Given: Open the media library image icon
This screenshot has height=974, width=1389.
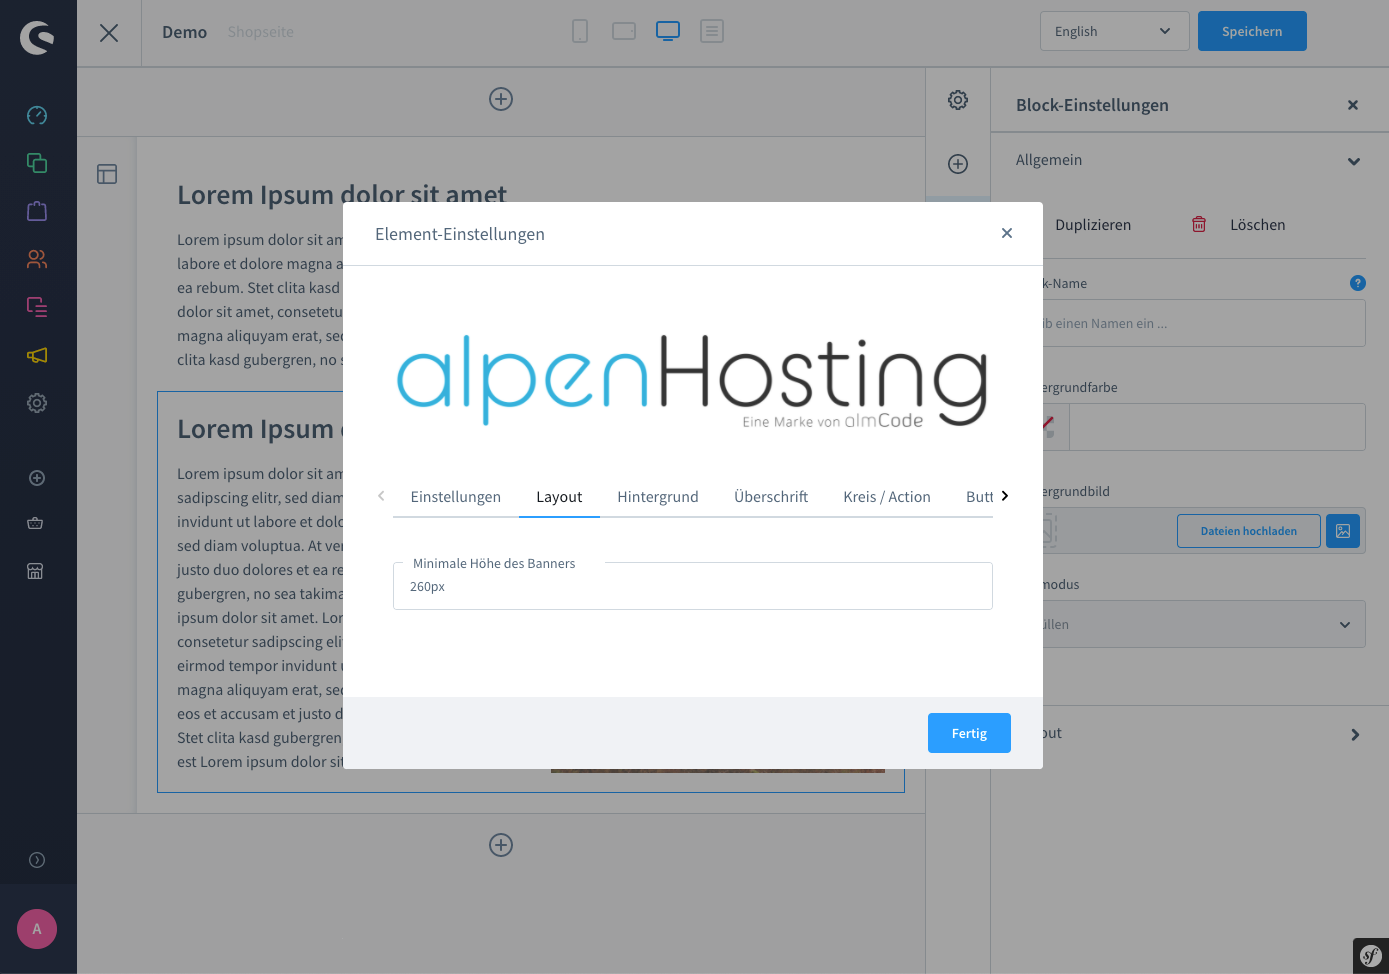Looking at the screenshot, I should (1343, 531).
